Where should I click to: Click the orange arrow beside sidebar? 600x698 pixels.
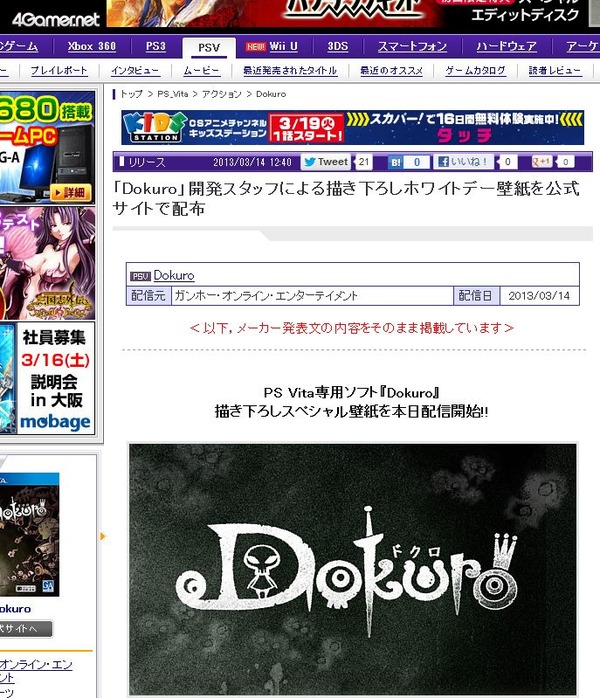pyautogui.click(x=103, y=536)
